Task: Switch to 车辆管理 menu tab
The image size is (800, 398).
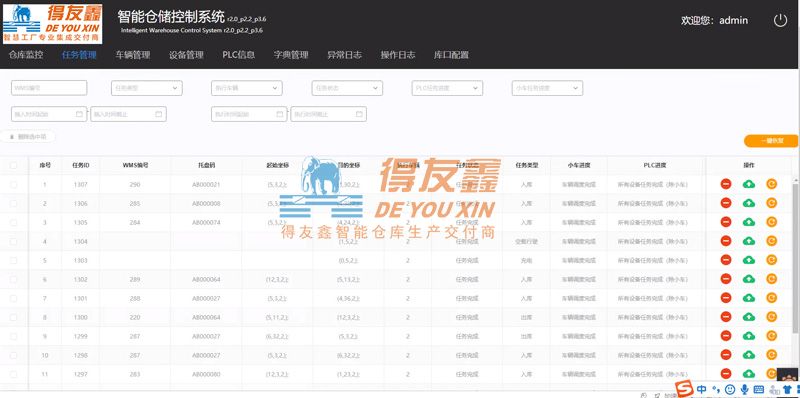Action: [x=133, y=55]
